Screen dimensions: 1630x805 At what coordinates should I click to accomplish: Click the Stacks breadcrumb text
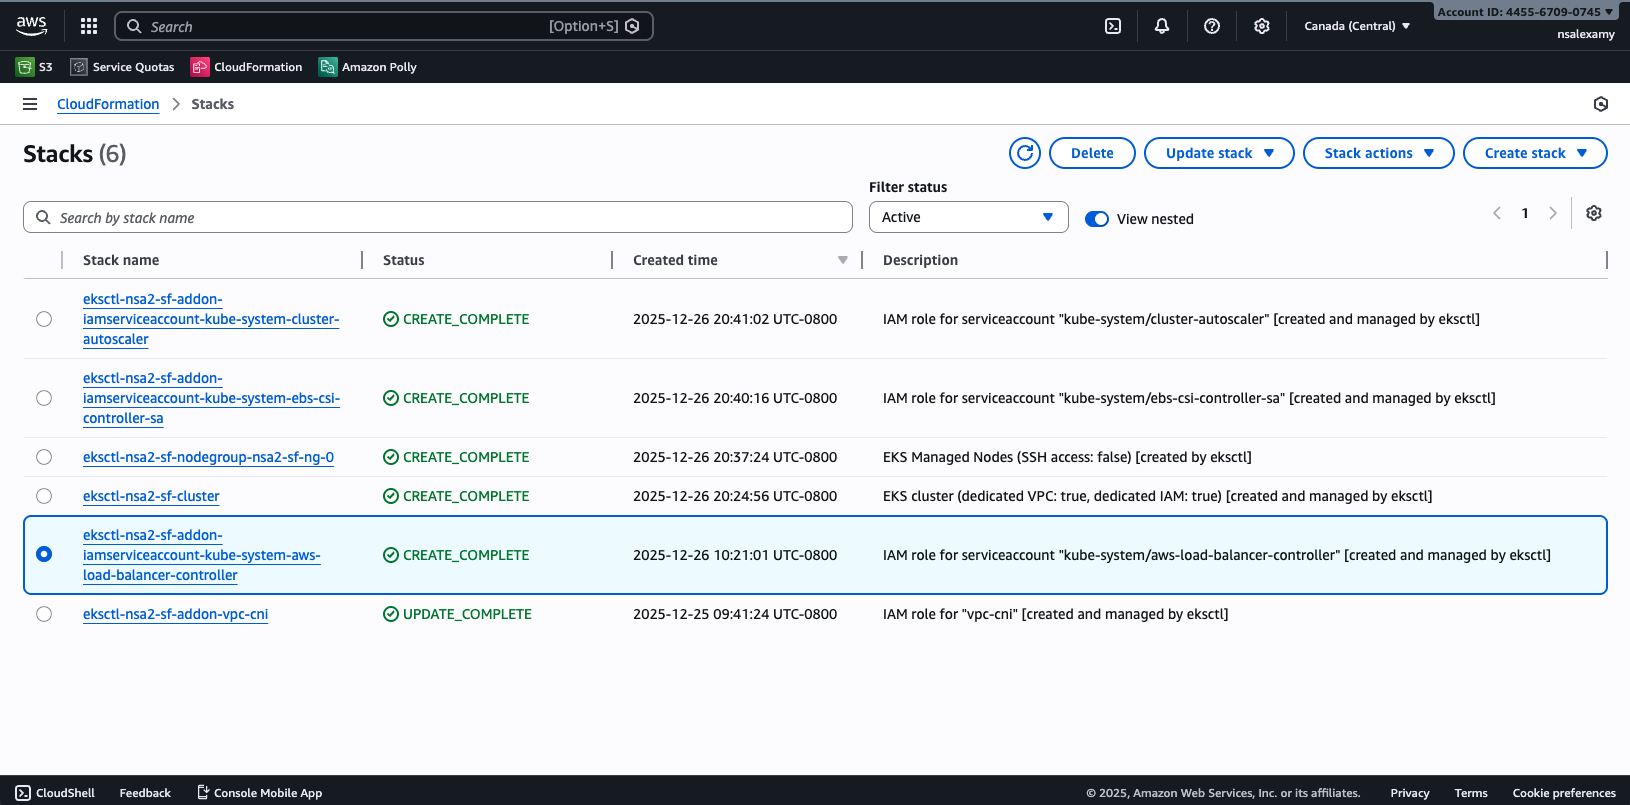213,104
